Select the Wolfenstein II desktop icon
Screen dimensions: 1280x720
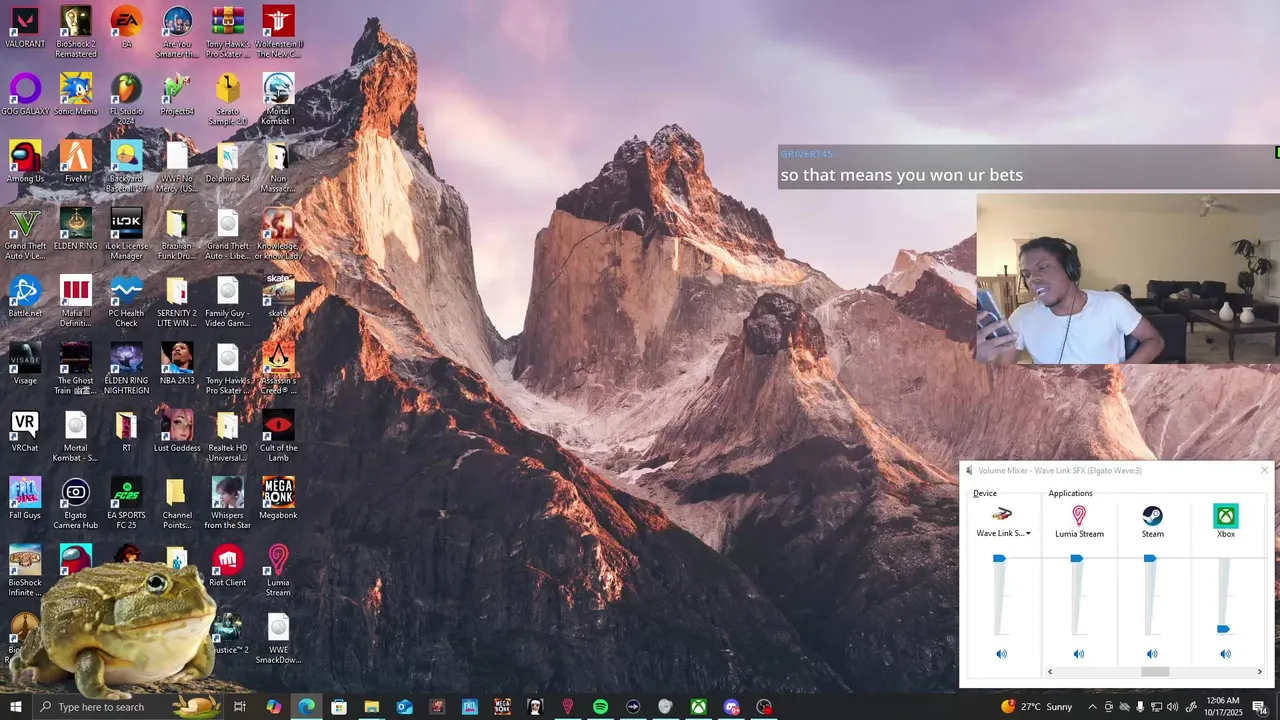pos(278,32)
